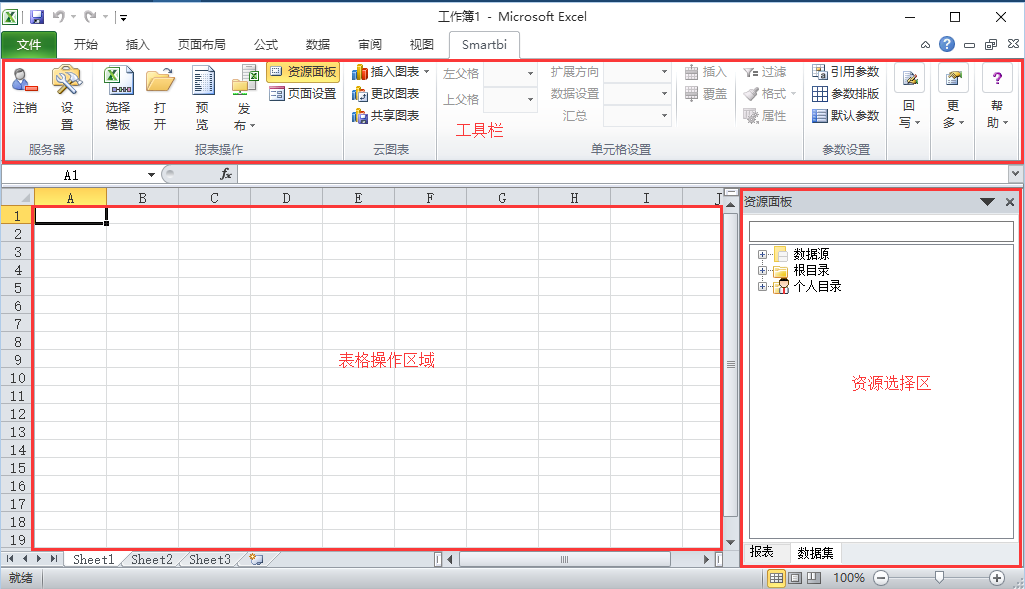1025x589 pixels.
Task: Click 更改图表 change chart
Action: click(x=386, y=94)
